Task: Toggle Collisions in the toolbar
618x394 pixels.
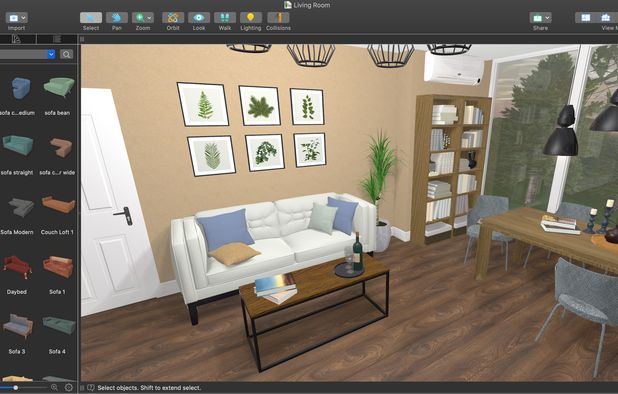Action: [x=278, y=18]
